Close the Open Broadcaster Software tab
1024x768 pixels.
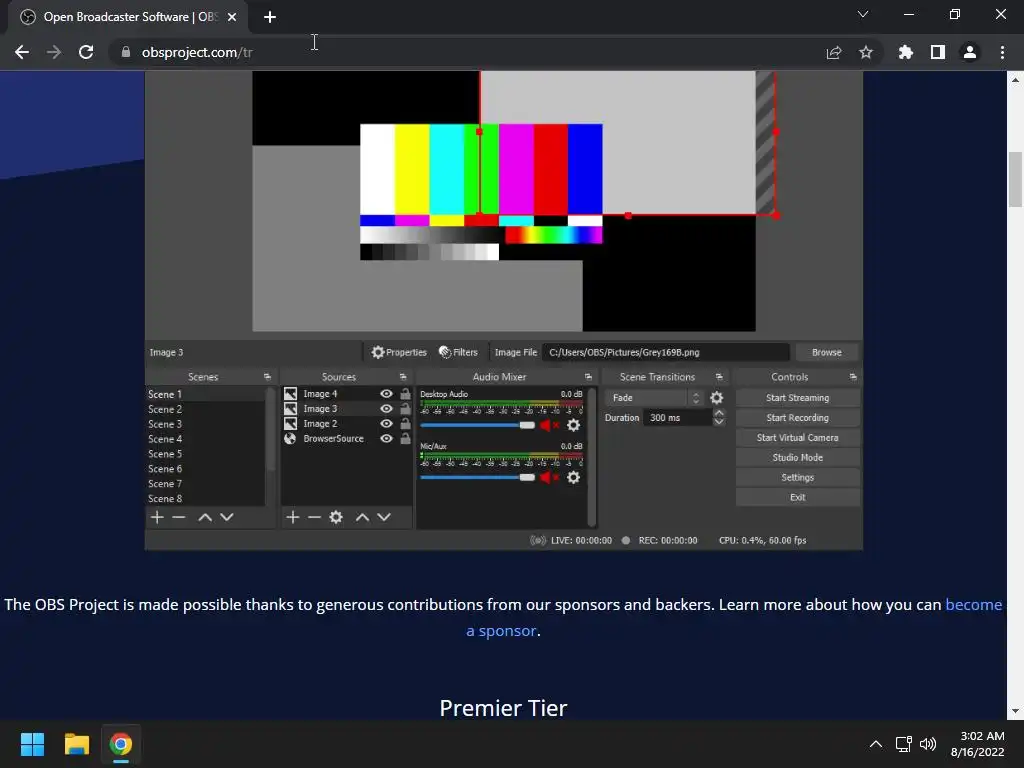coord(232,17)
